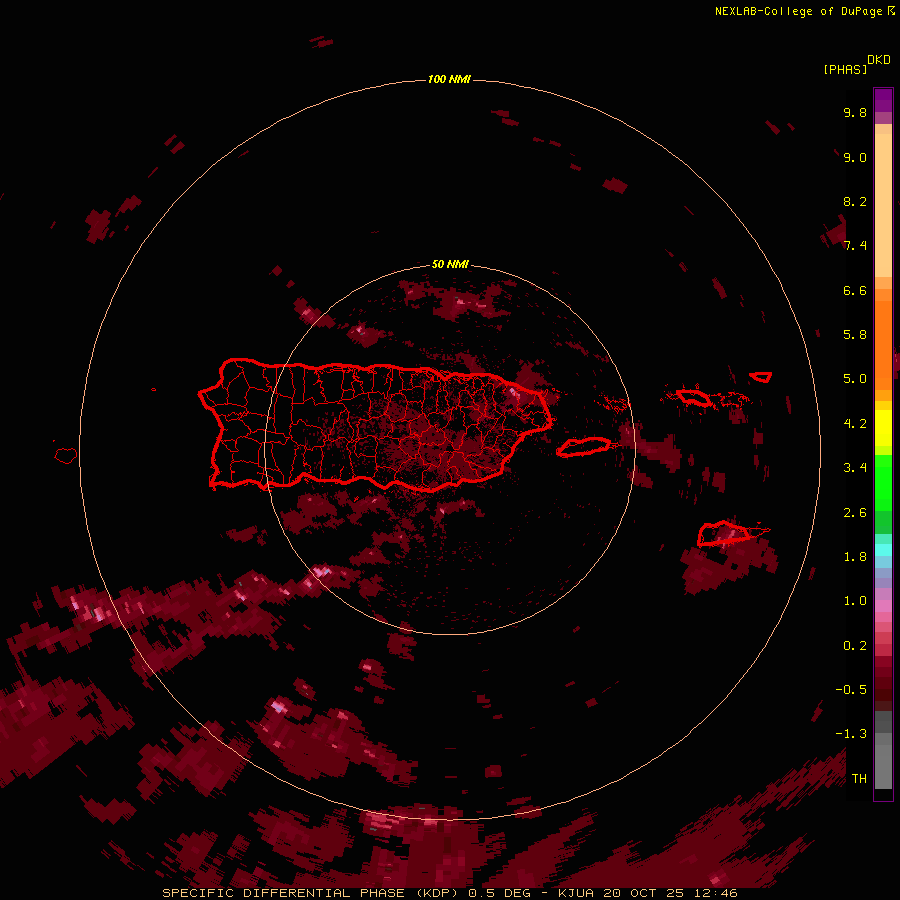Click the DuPage logo icon at top right
This screenshot has width=900, height=900.
coord(891,10)
